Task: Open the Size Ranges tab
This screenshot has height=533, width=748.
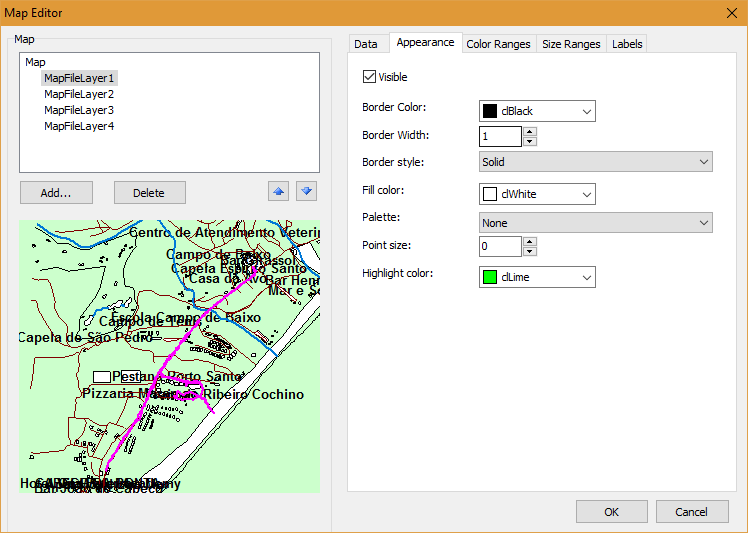Action: tap(571, 44)
